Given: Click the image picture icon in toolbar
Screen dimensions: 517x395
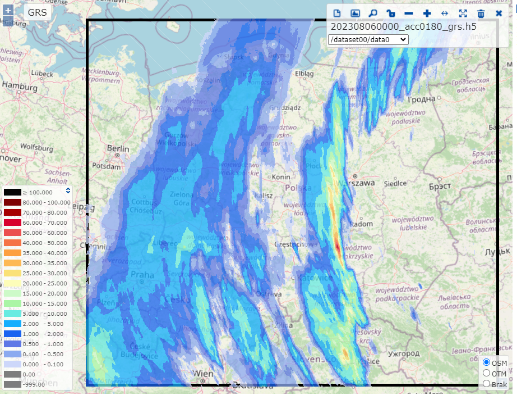Looking at the screenshot, I should coord(355,13).
